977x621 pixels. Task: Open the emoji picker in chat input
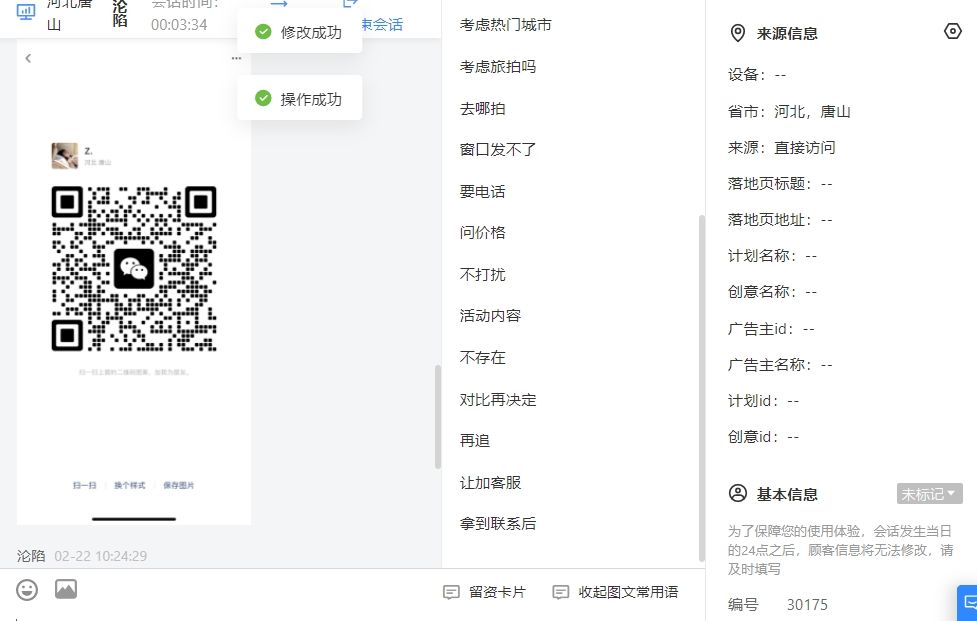coord(27,590)
